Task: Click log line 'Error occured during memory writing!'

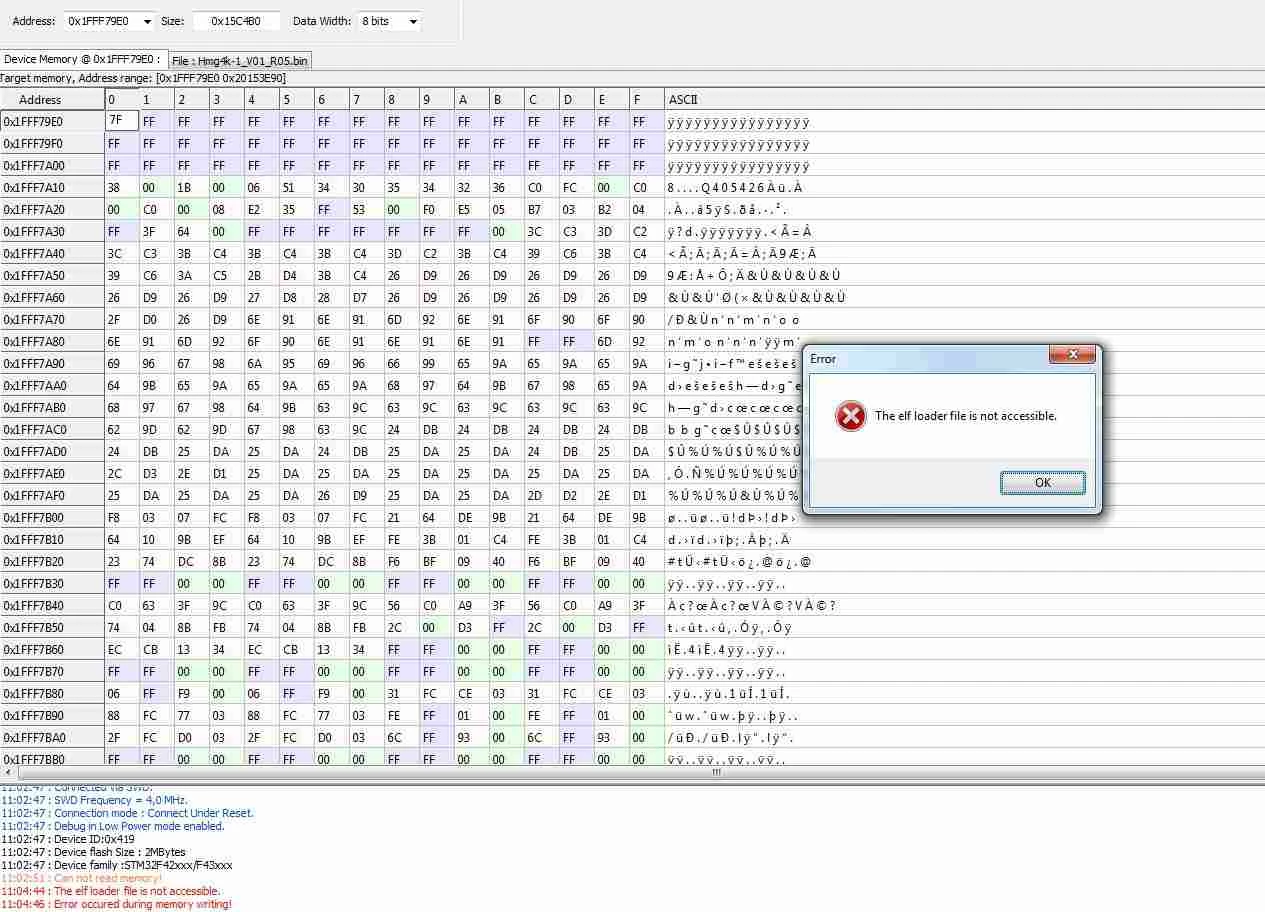Action: [116, 904]
